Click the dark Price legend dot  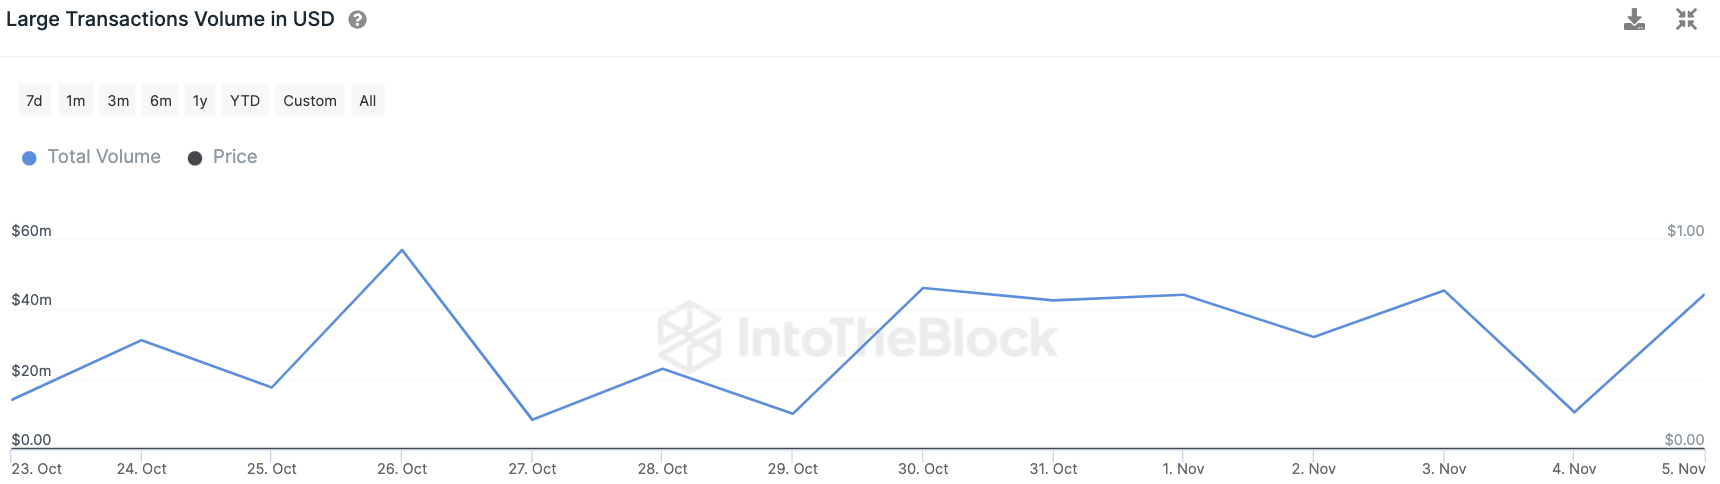click(x=195, y=158)
